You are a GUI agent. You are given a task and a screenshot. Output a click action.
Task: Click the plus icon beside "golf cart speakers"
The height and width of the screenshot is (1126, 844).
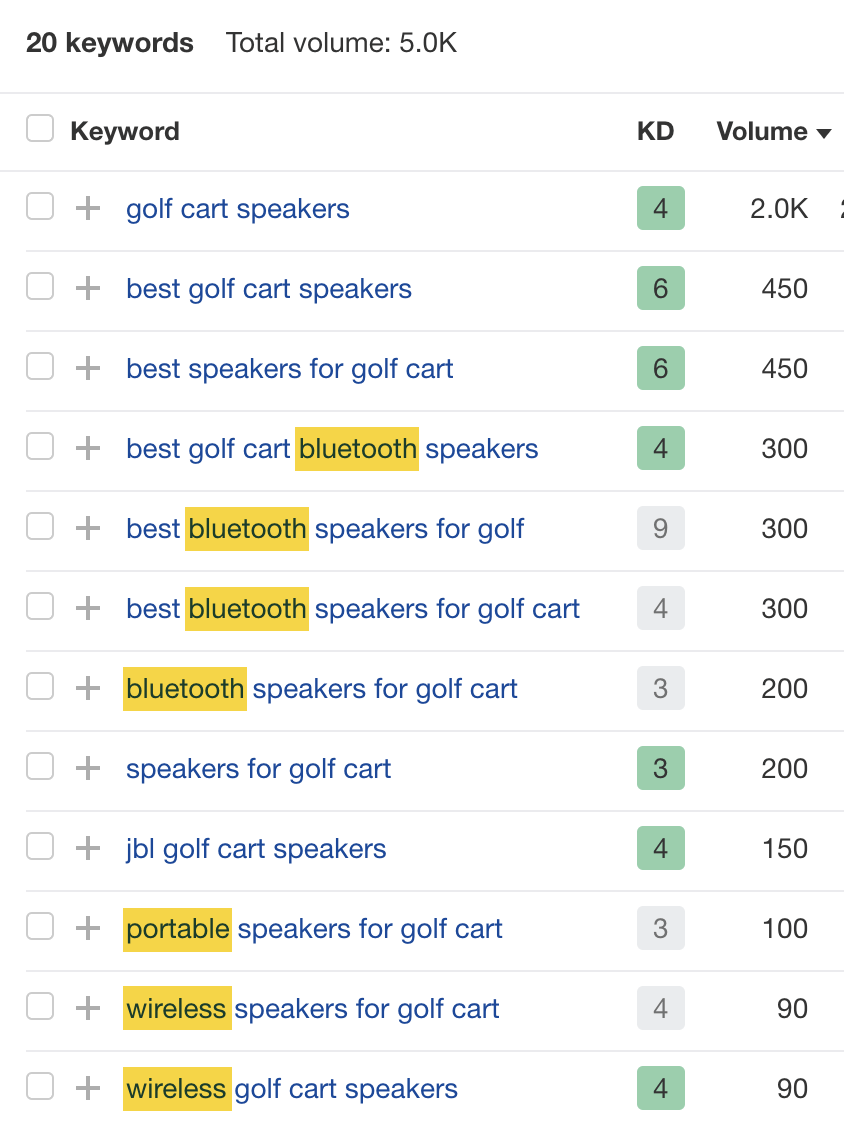pos(88,208)
